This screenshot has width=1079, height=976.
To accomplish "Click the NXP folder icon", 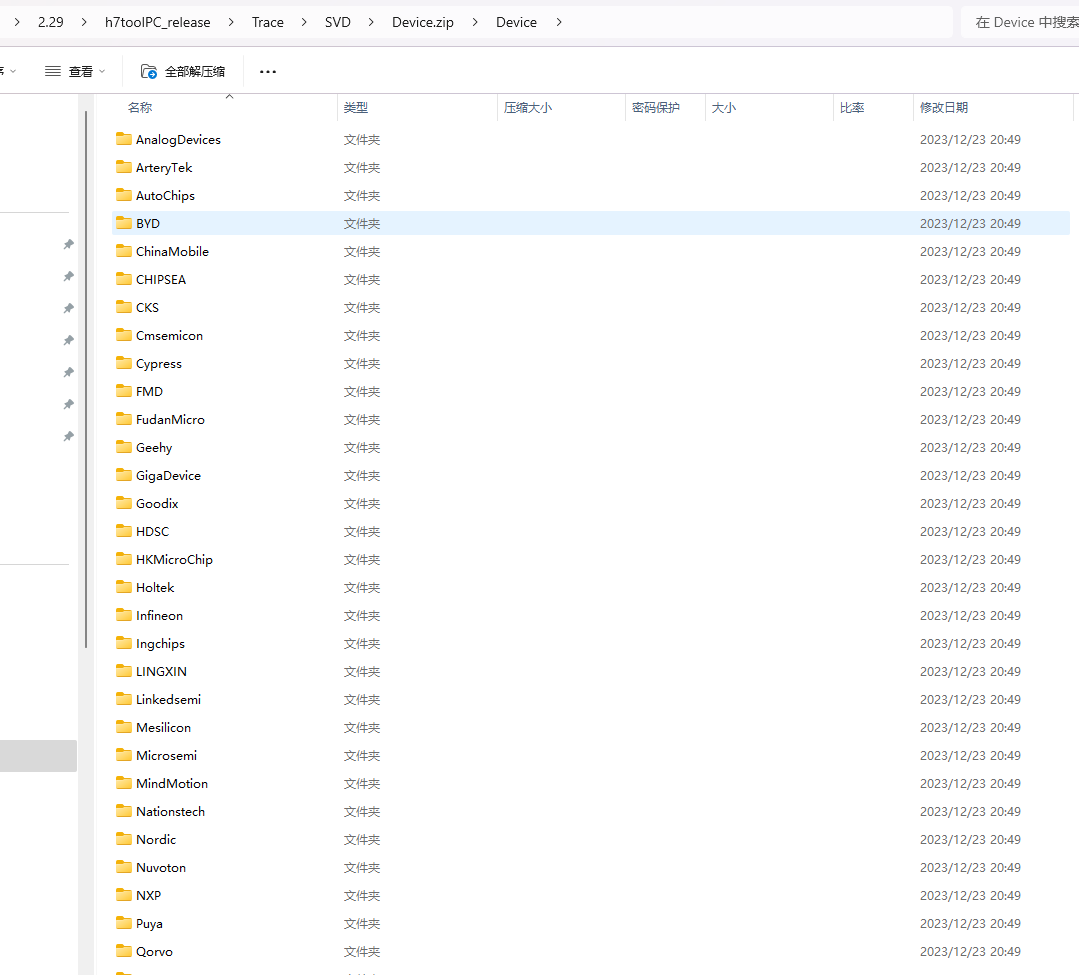I will pos(124,895).
